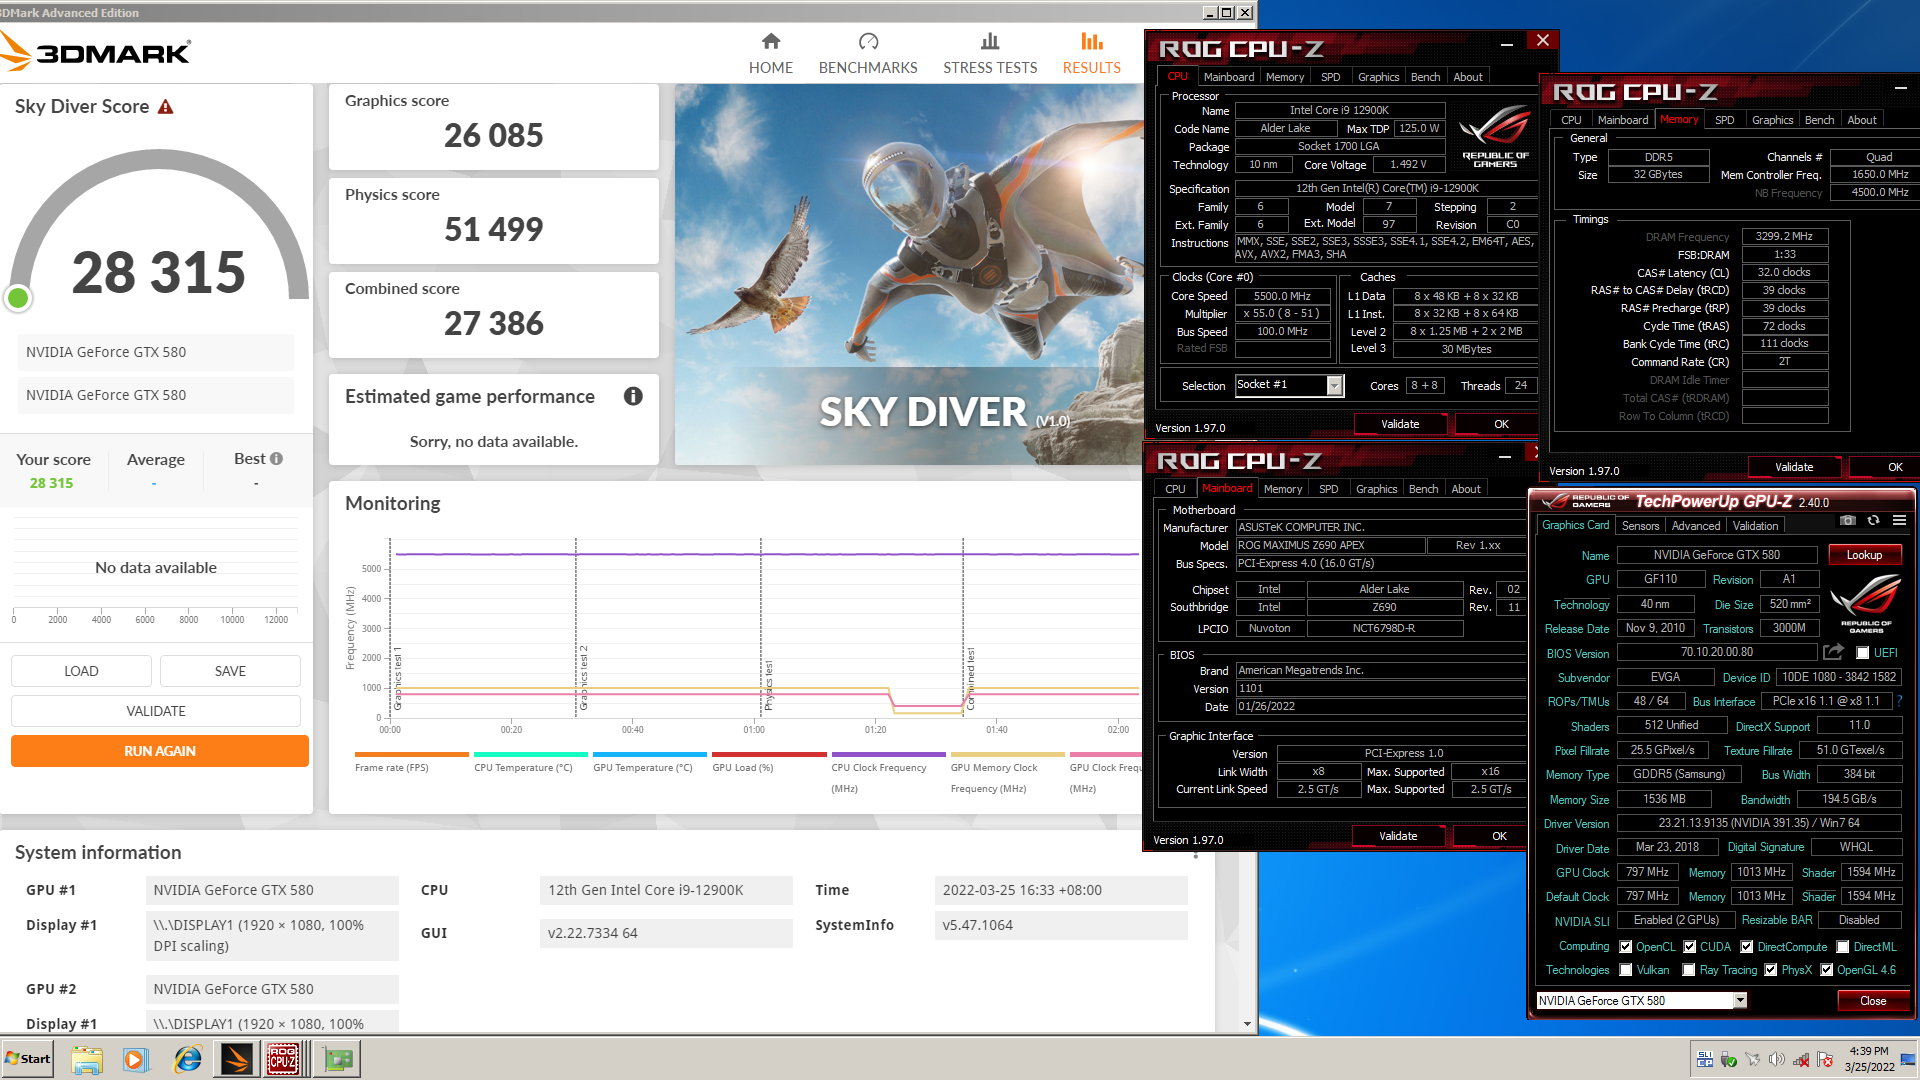Click the SAVE button in 3DMark
The width and height of the screenshot is (1920, 1080).
tap(230, 671)
